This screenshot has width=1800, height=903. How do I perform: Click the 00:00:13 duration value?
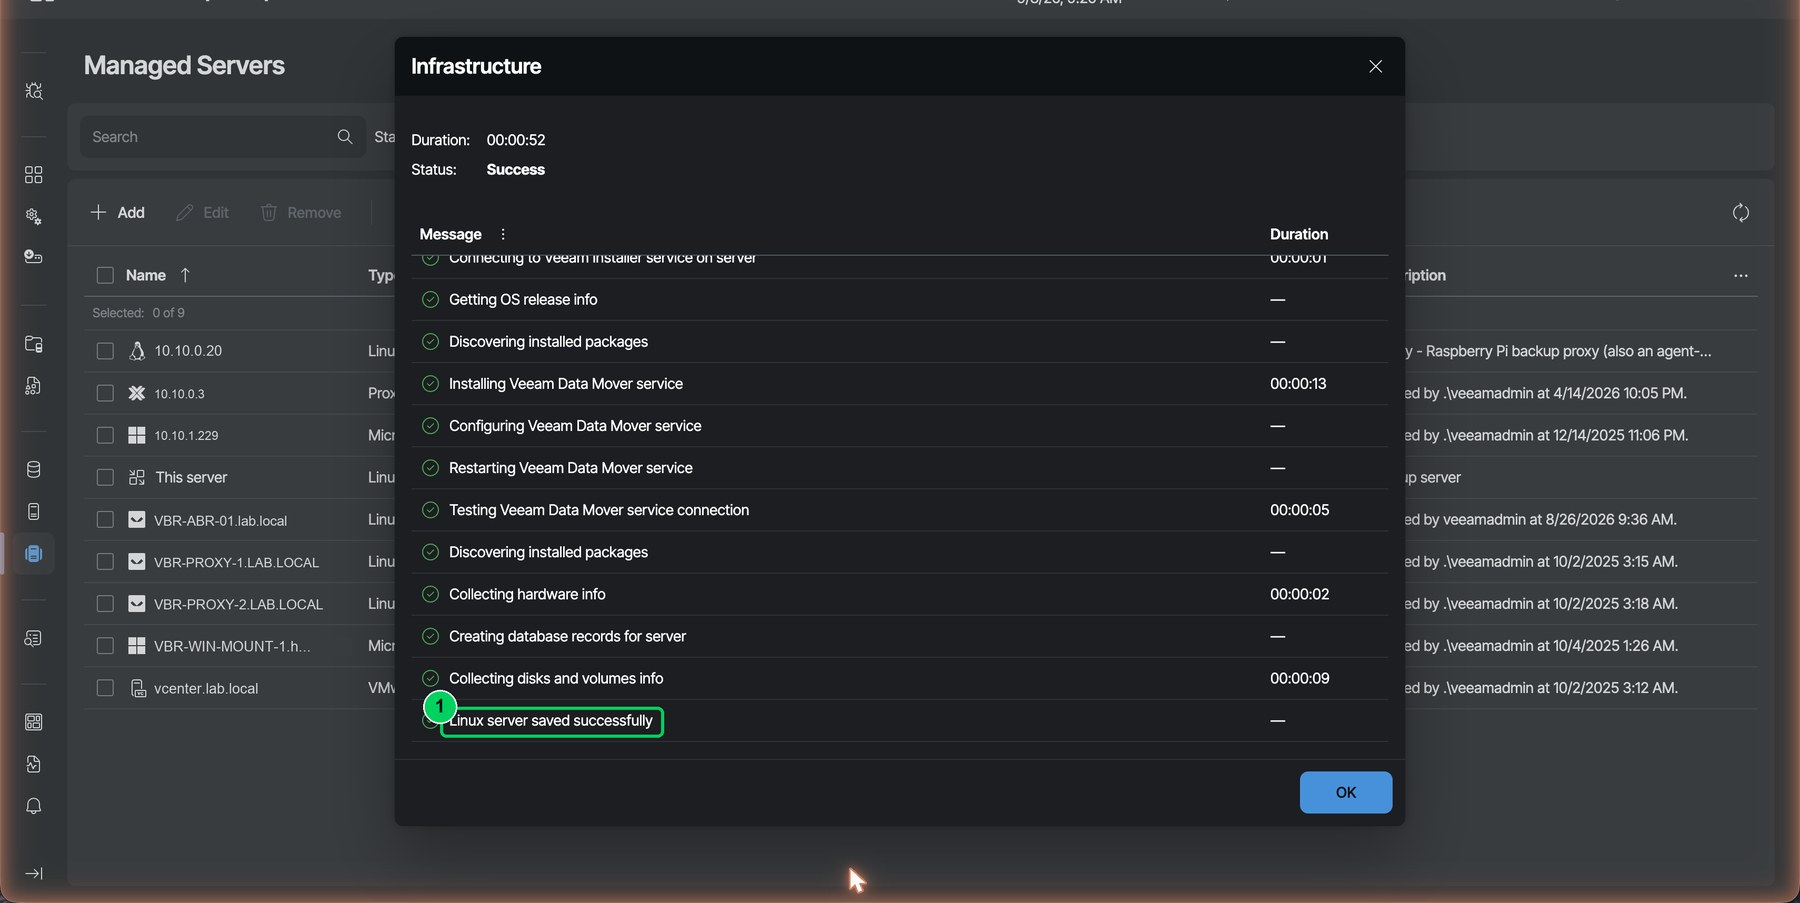[x=1298, y=383]
